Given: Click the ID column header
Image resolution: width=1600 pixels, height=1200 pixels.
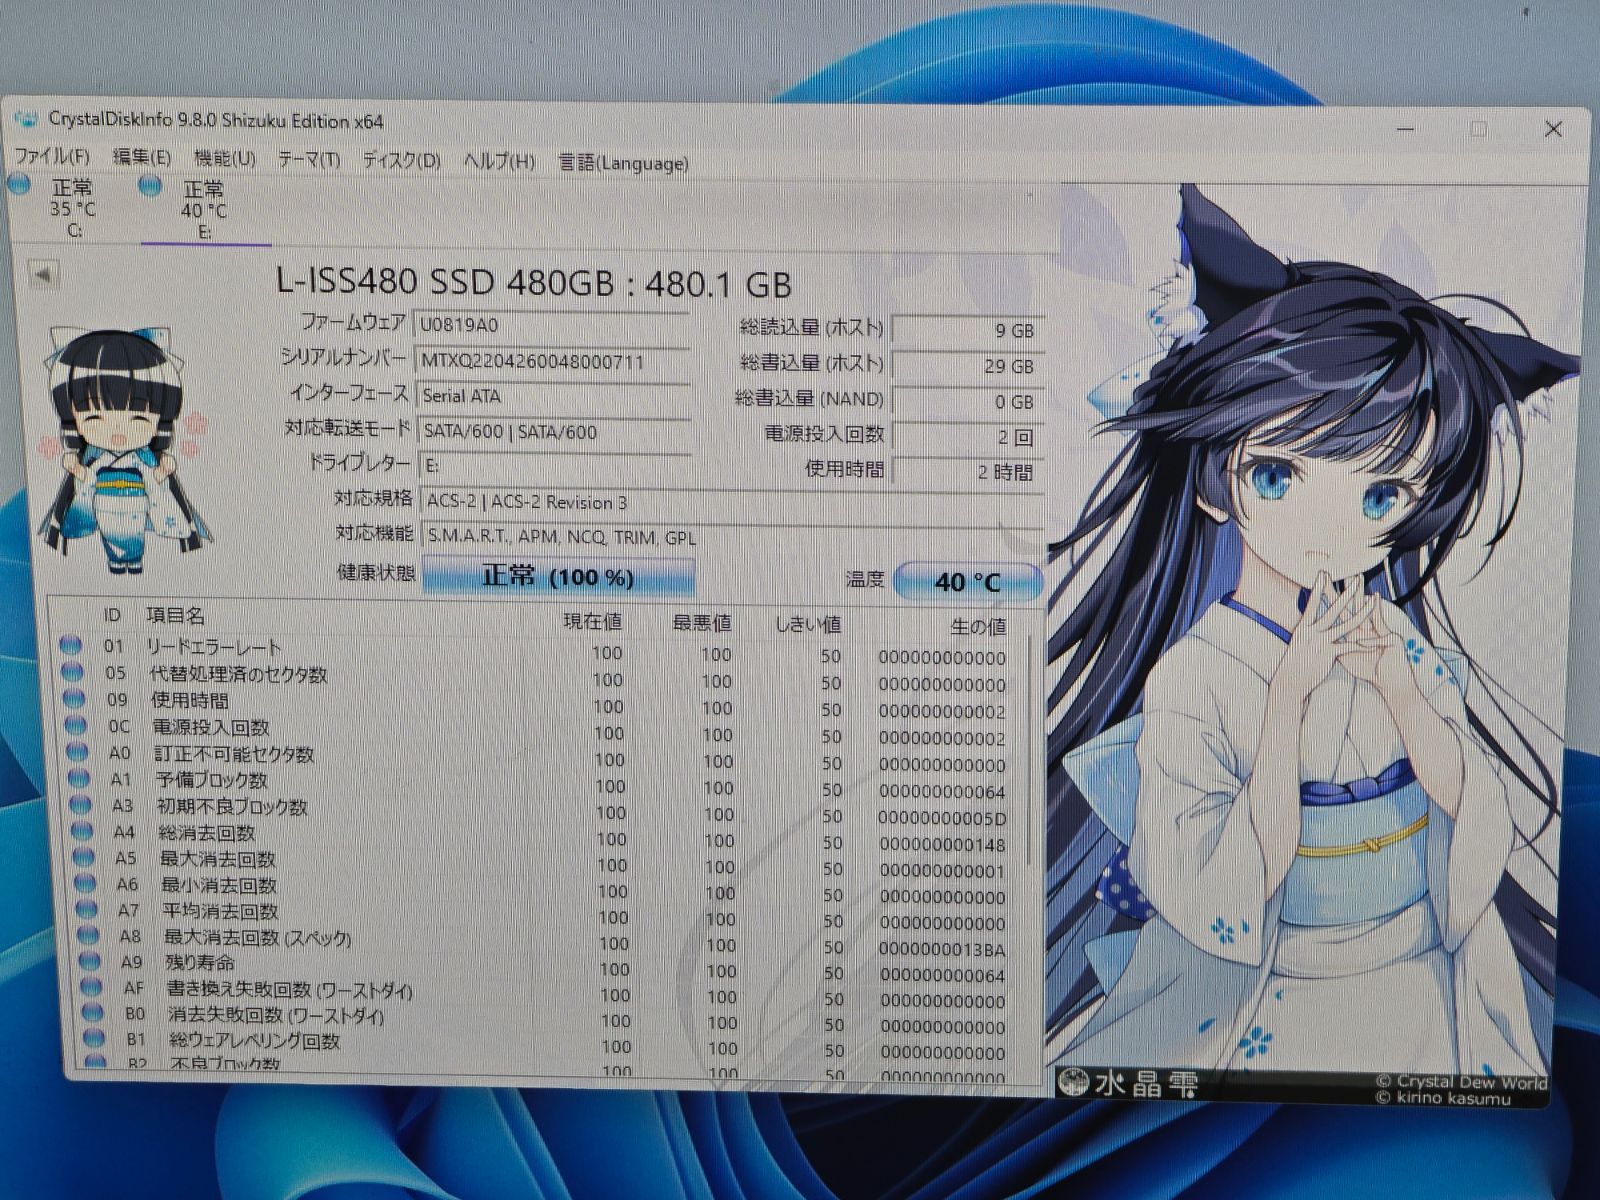Looking at the screenshot, I should pyautogui.click(x=112, y=614).
